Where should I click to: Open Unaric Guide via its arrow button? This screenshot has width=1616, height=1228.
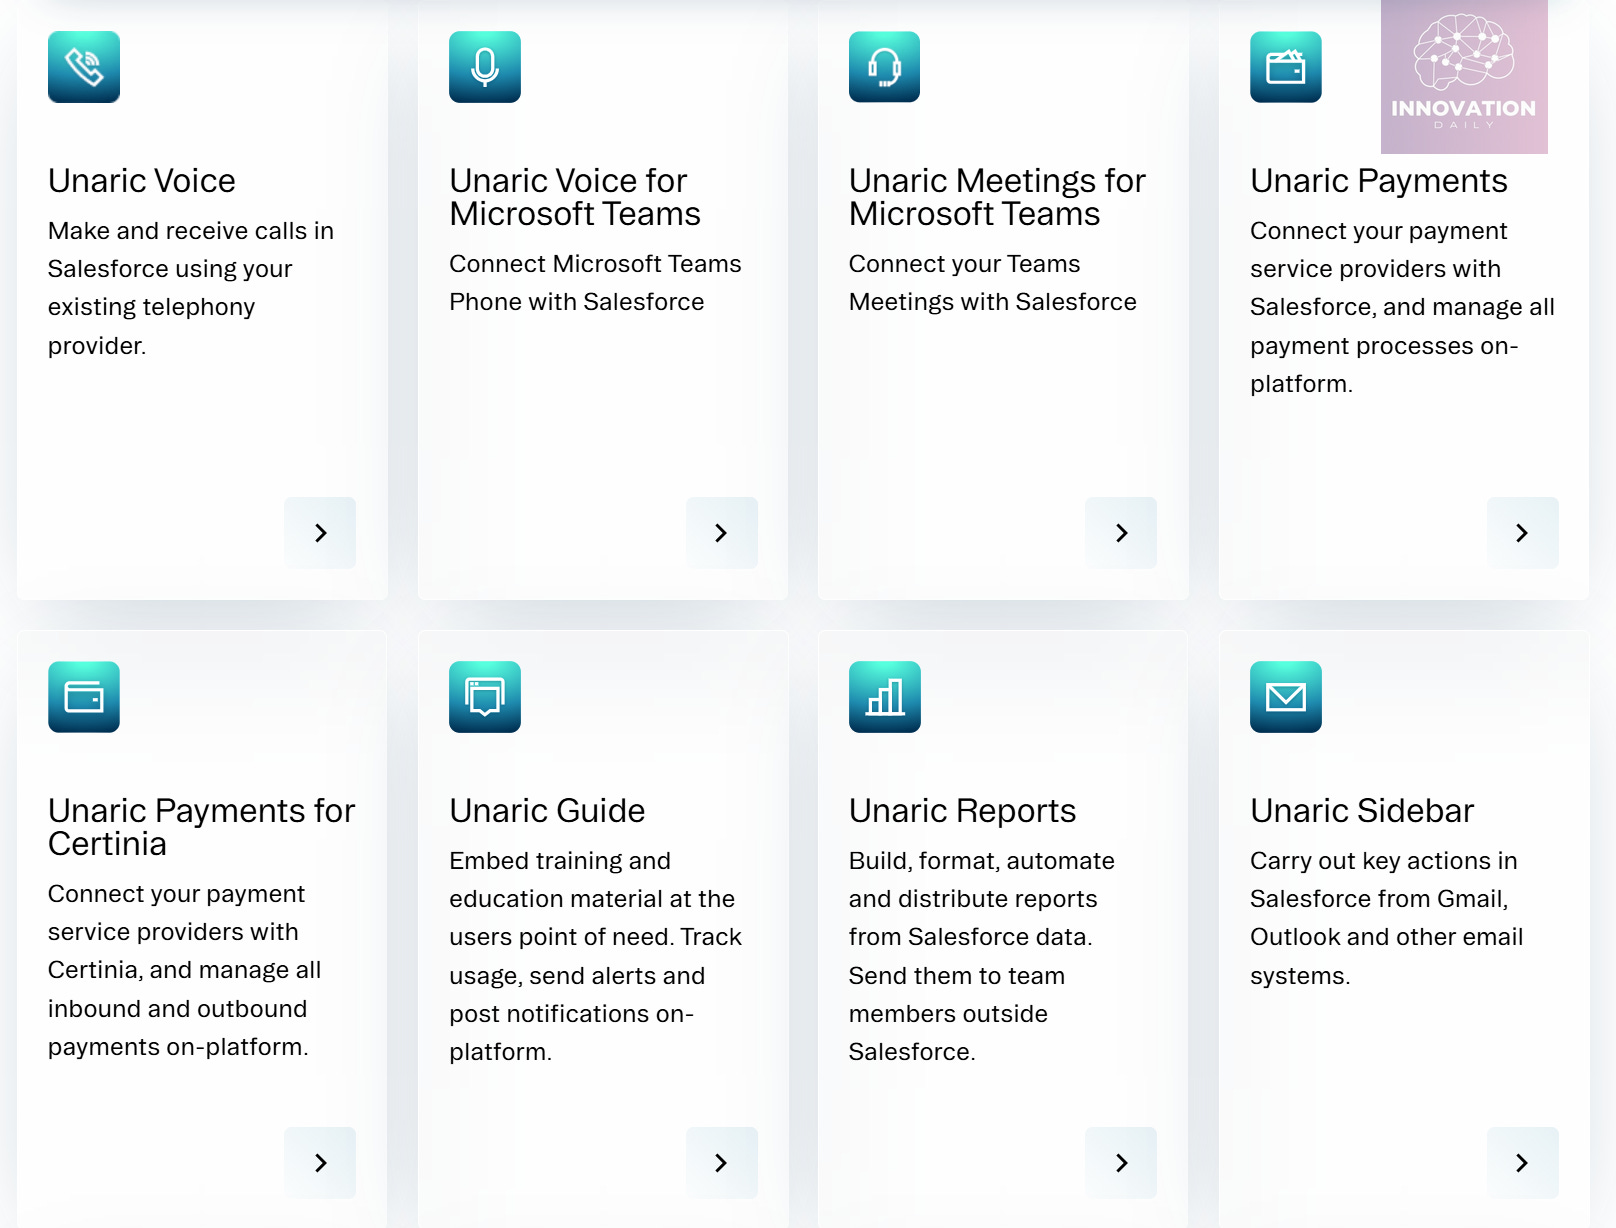click(722, 1163)
